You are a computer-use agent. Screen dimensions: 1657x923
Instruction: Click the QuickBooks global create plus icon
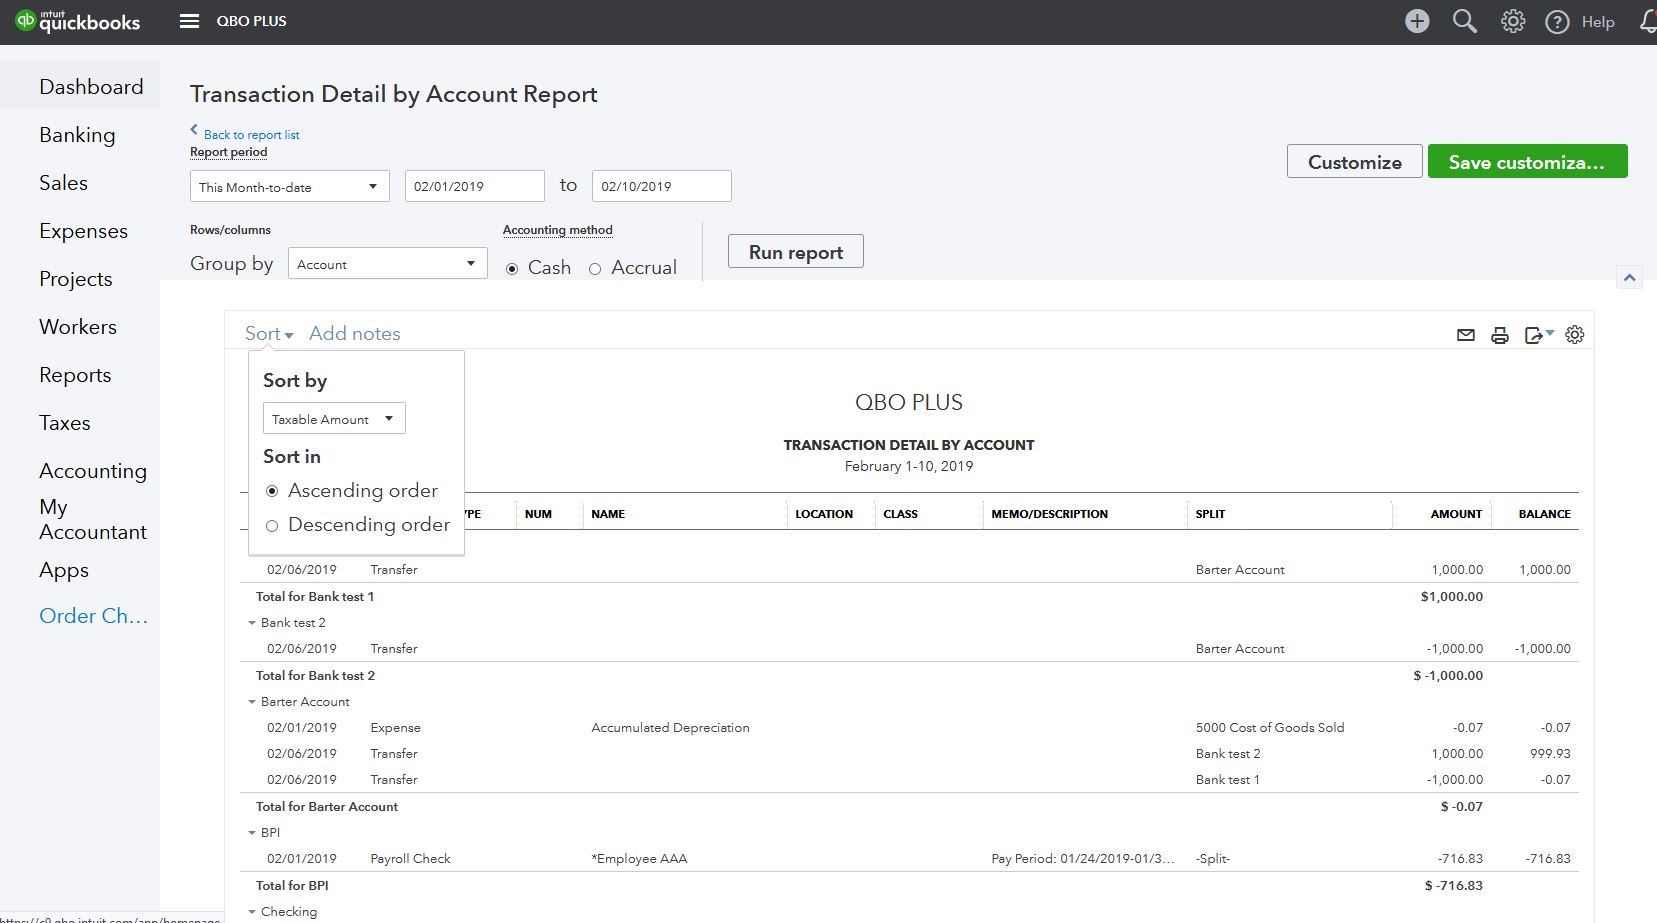pos(1416,20)
